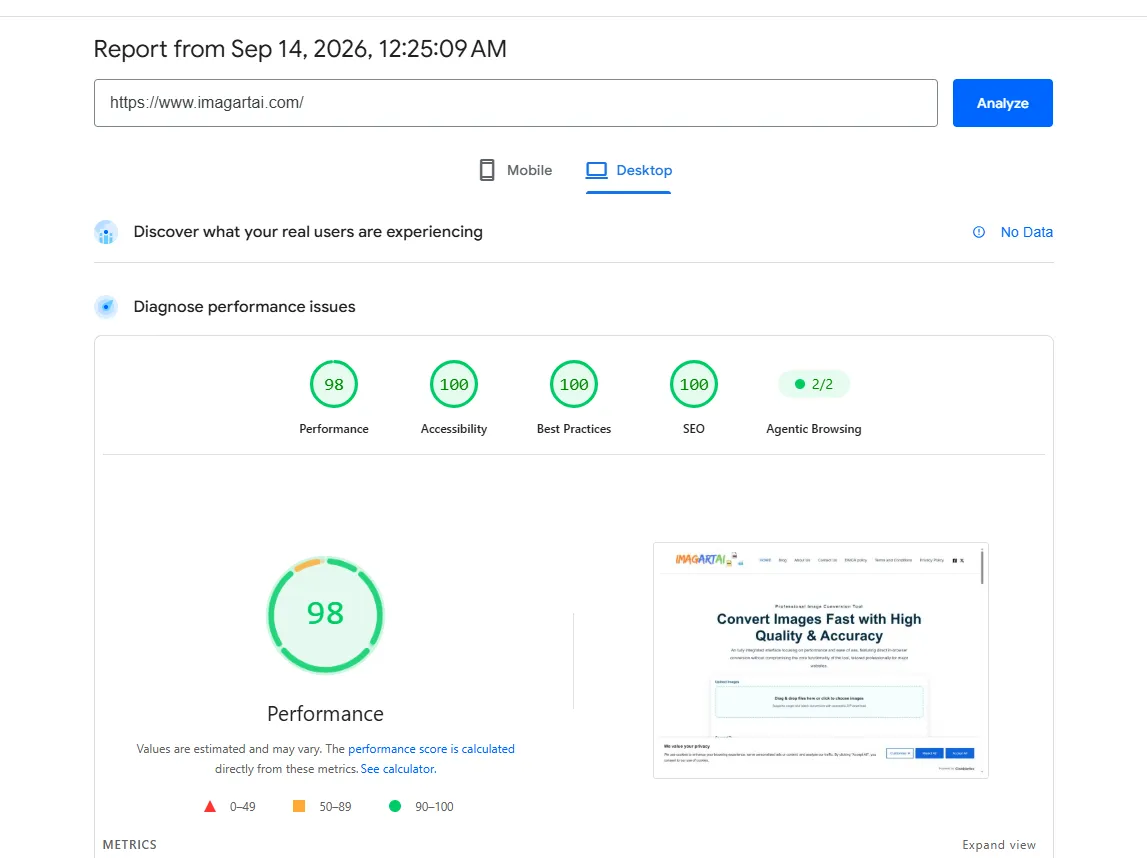Click the Performance label under top gauge
This screenshot has height=858, width=1147.
(x=334, y=429)
